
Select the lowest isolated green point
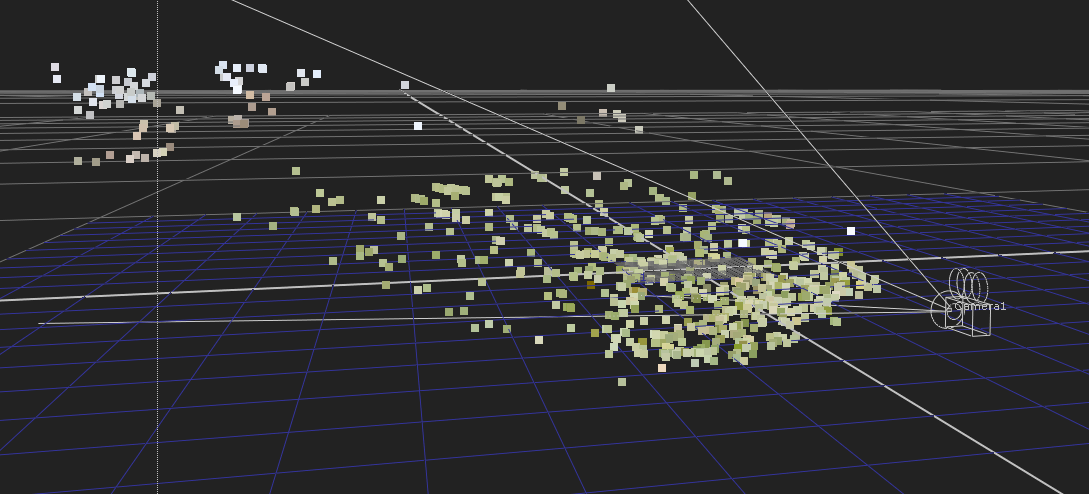(x=621, y=382)
